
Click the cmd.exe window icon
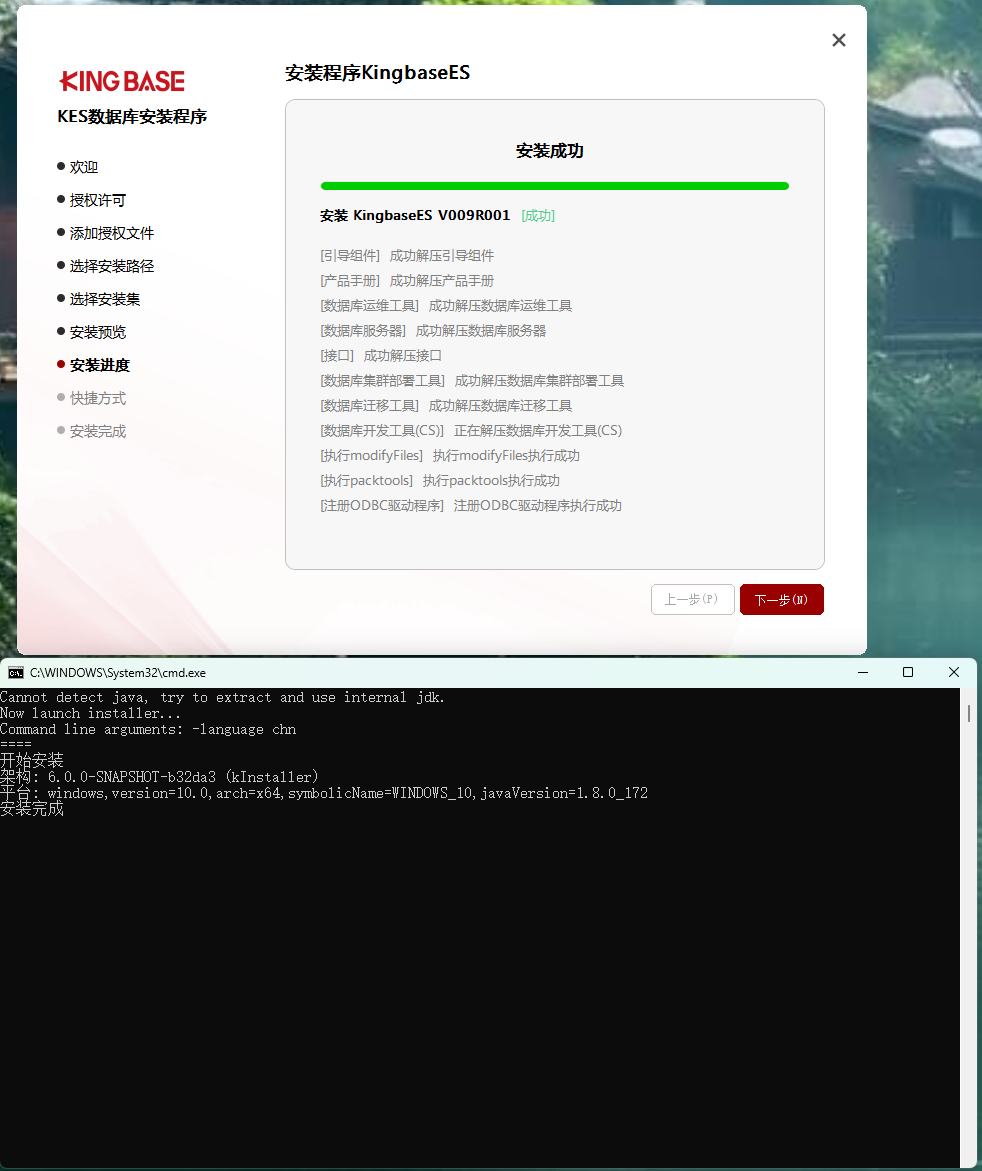coord(16,672)
